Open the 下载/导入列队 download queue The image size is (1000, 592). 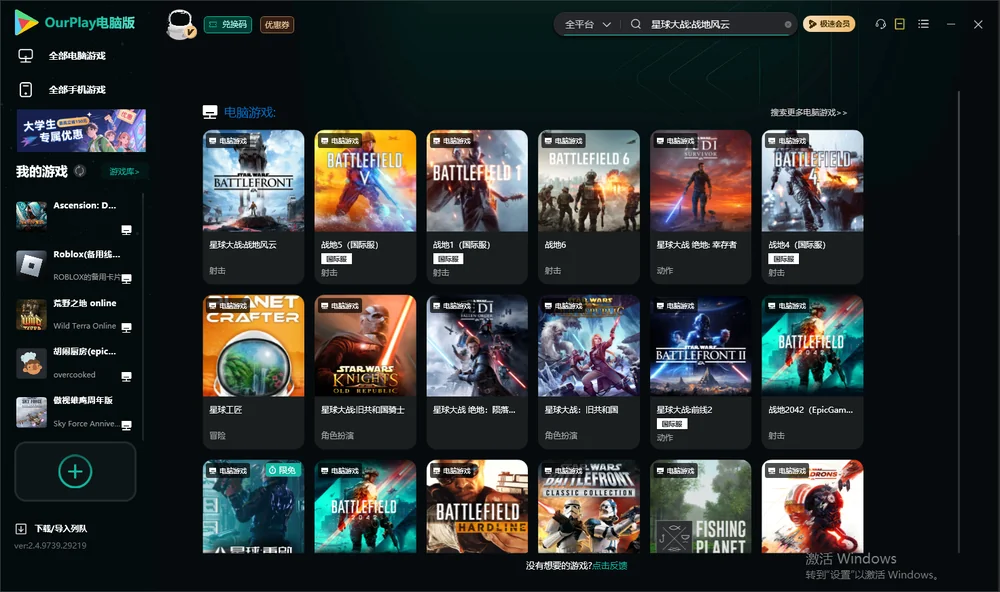click(51, 528)
